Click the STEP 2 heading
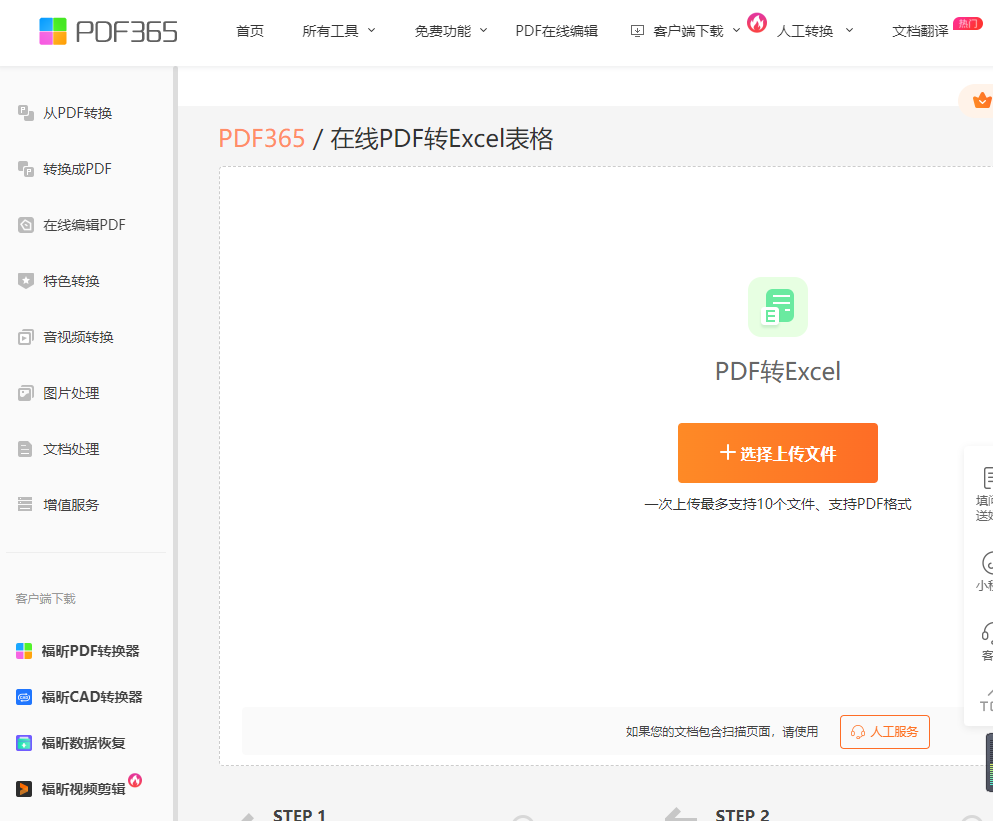 [x=742, y=815]
